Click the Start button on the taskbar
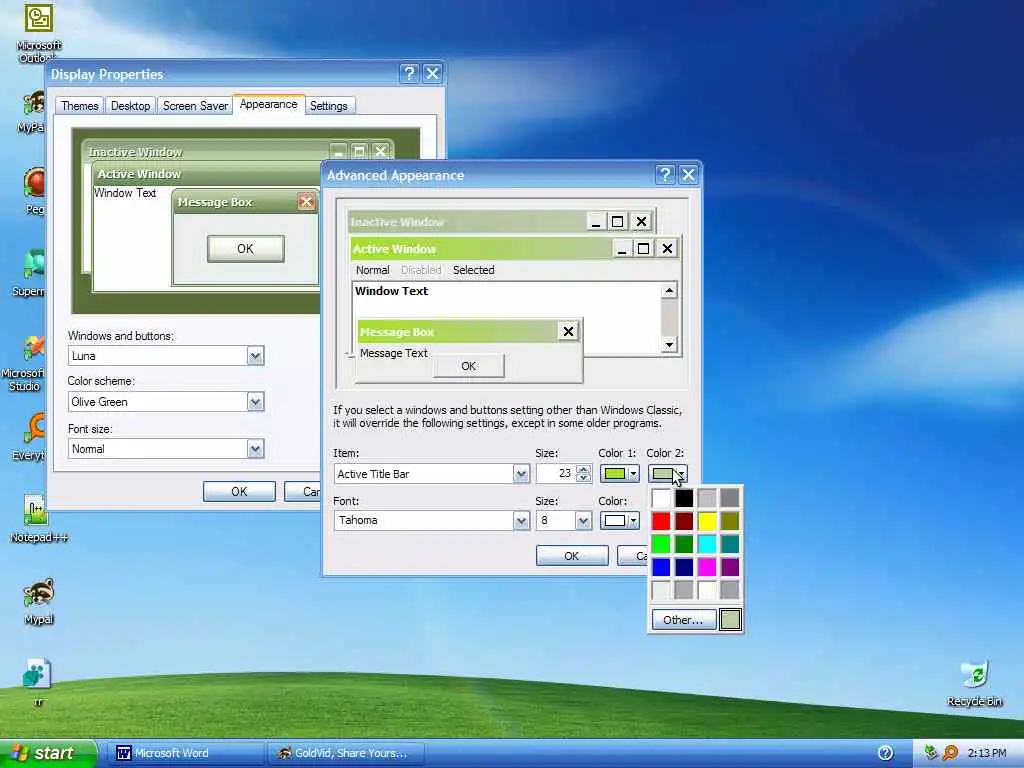This screenshot has height=768, width=1024. coord(48,753)
